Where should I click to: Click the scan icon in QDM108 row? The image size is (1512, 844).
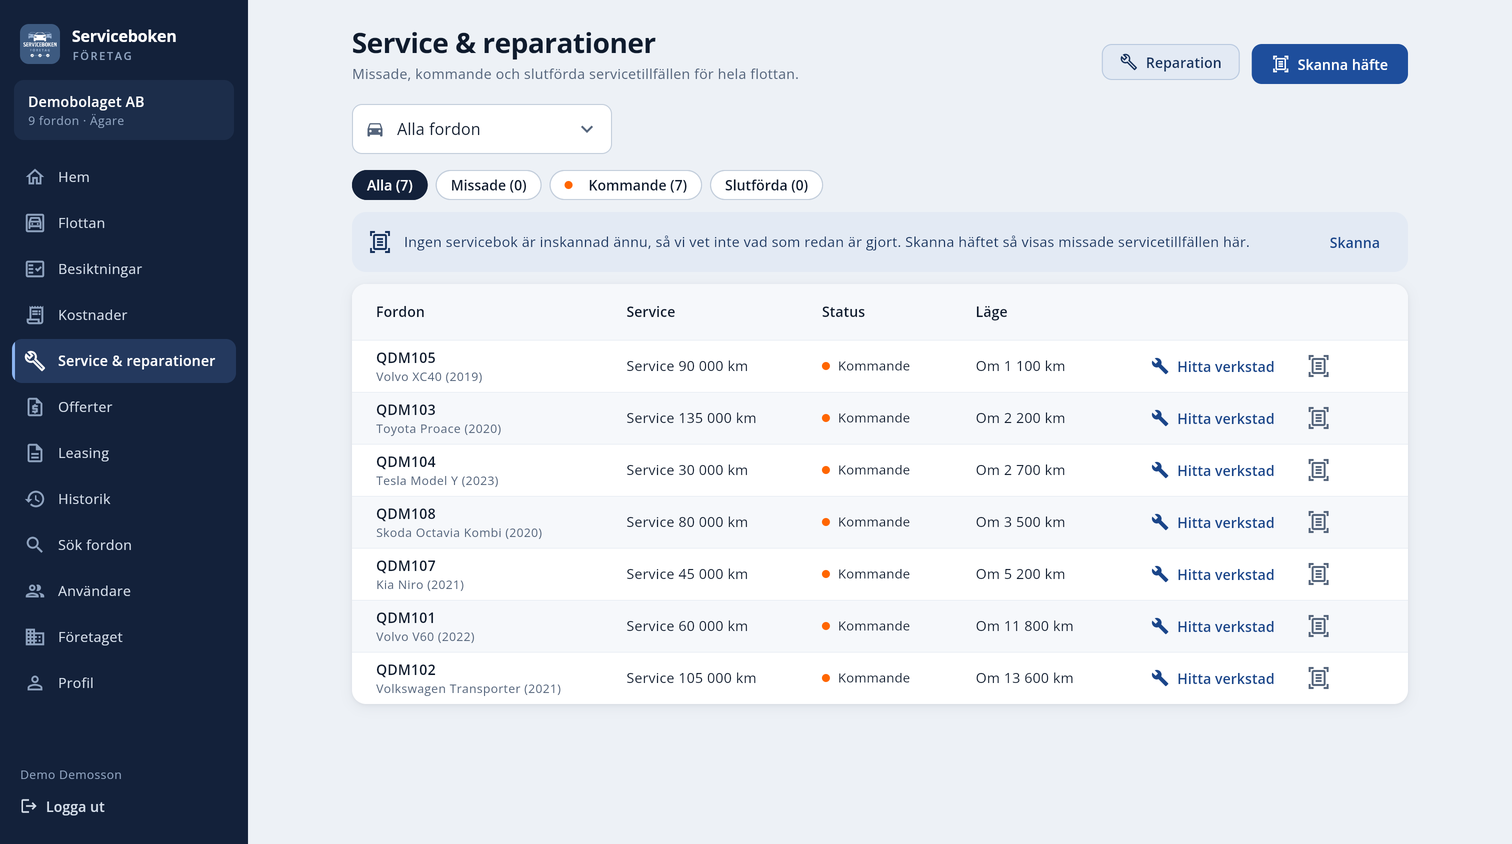pos(1318,522)
